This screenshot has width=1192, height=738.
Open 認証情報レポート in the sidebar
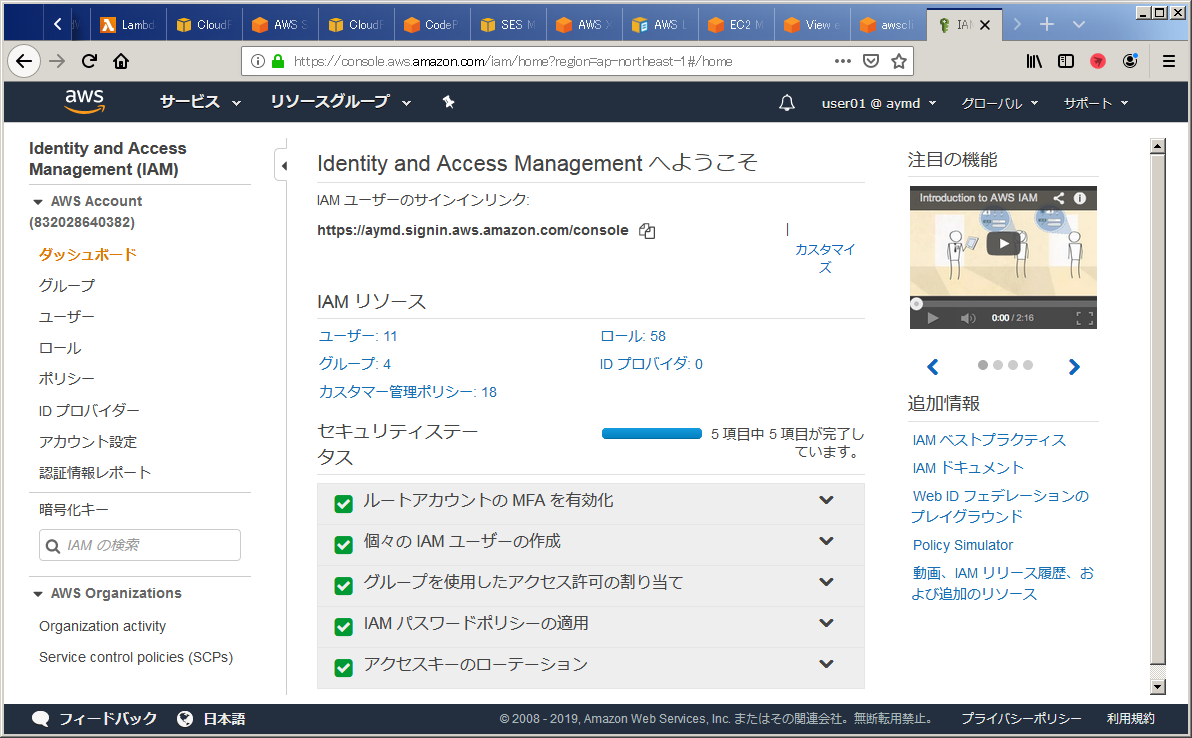pyautogui.click(x=95, y=473)
